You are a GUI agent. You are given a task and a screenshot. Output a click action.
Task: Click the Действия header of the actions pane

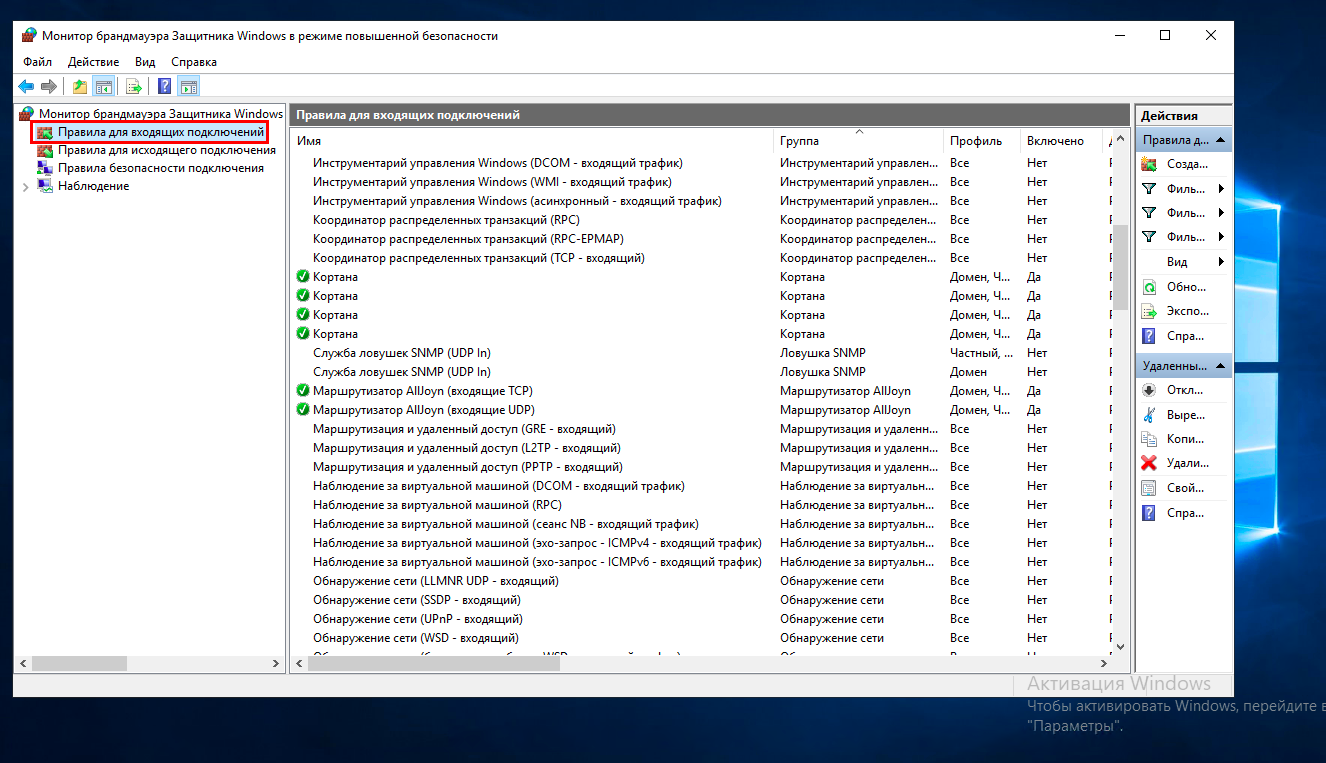coord(1184,115)
